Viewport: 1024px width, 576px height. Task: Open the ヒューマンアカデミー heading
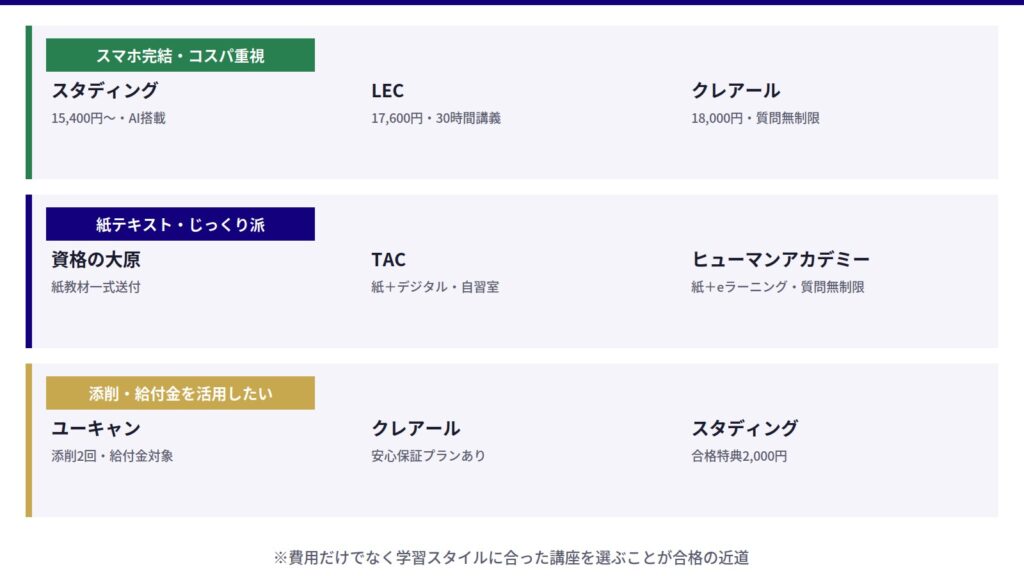(780, 260)
